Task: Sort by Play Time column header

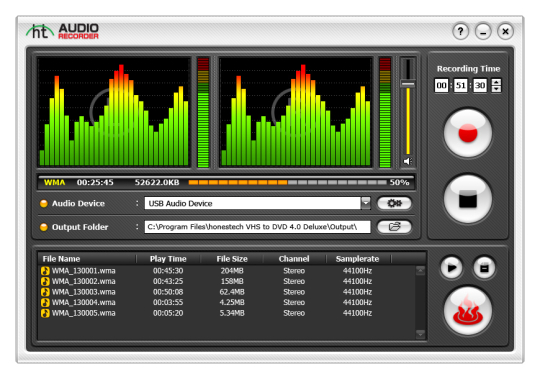Action: pyautogui.click(x=168, y=259)
